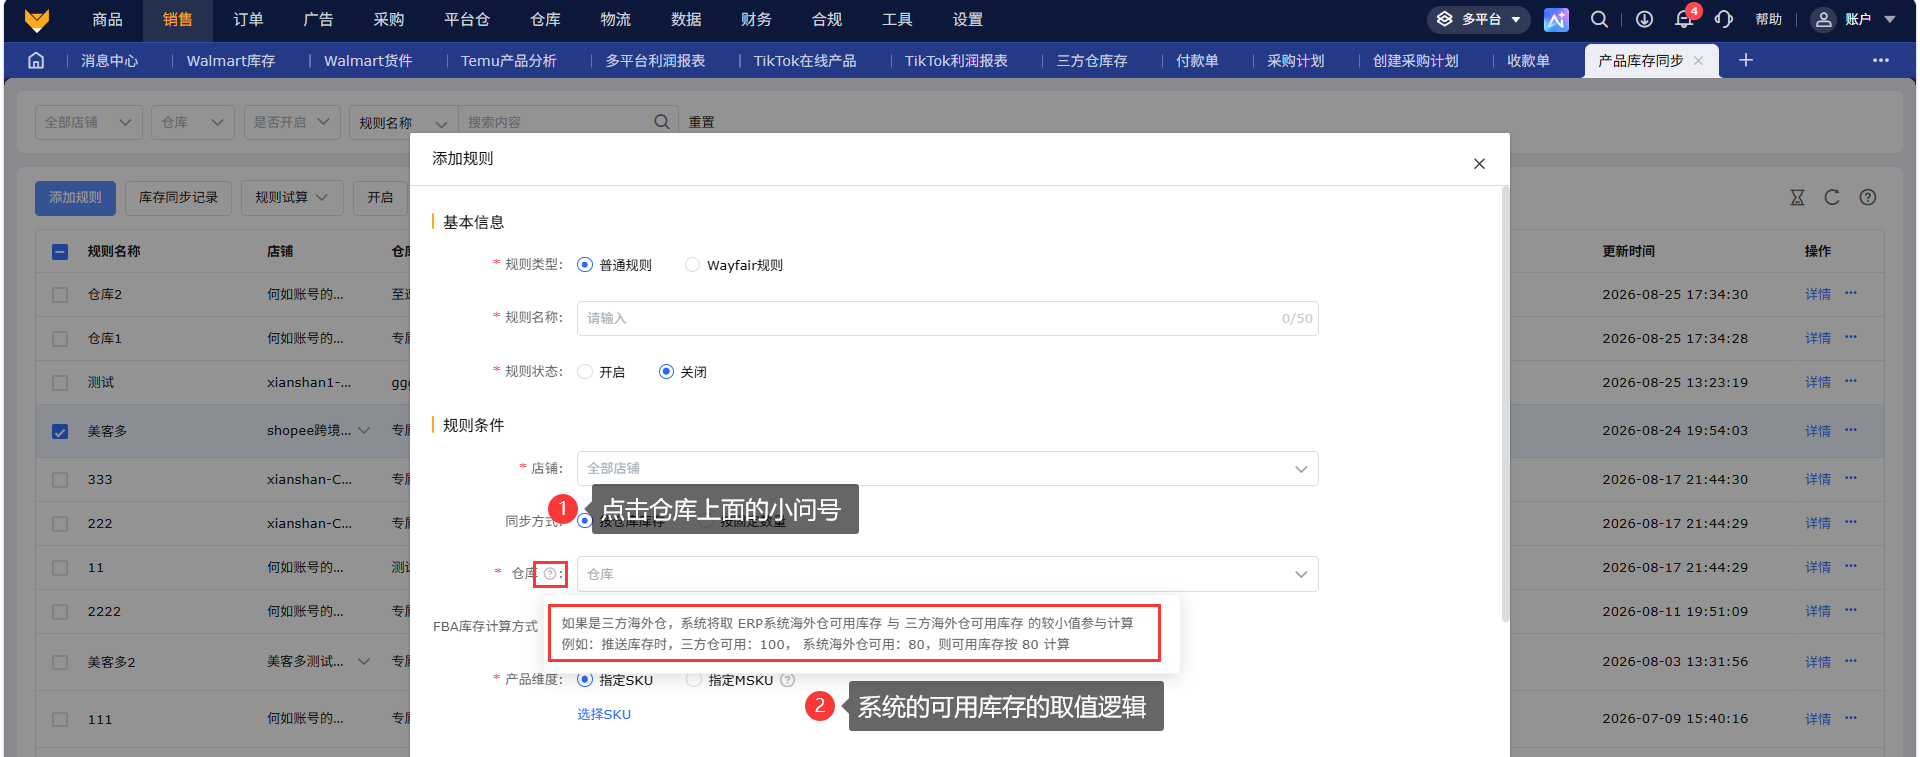
Task: Select the 普通规则 radio button
Action: coord(585,265)
